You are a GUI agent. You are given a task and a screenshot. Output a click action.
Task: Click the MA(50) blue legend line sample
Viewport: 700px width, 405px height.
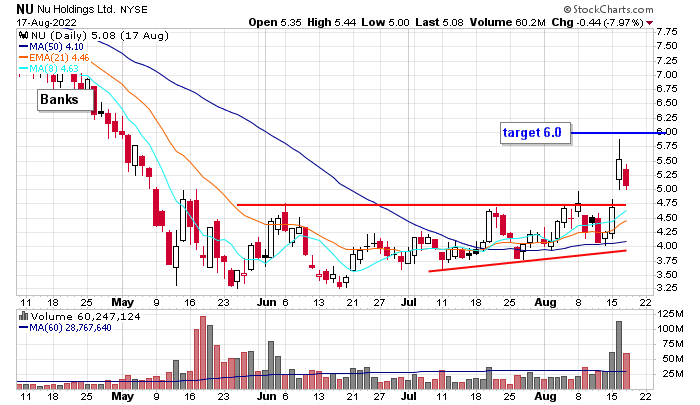[x=24, y=46]
